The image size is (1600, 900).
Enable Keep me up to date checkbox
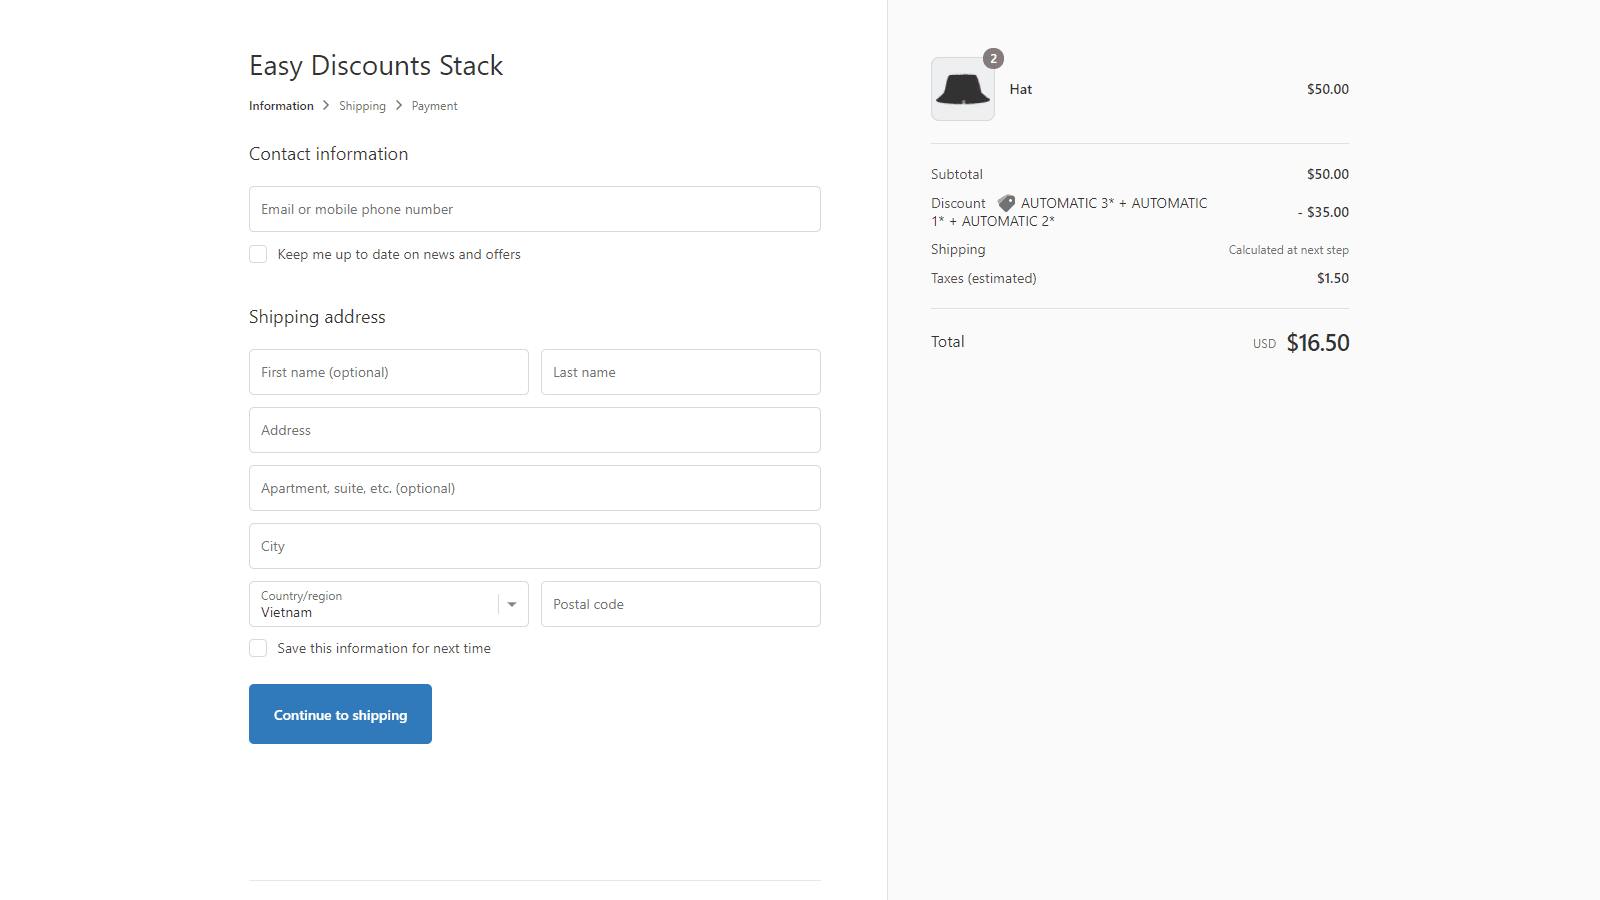(258, 254)
